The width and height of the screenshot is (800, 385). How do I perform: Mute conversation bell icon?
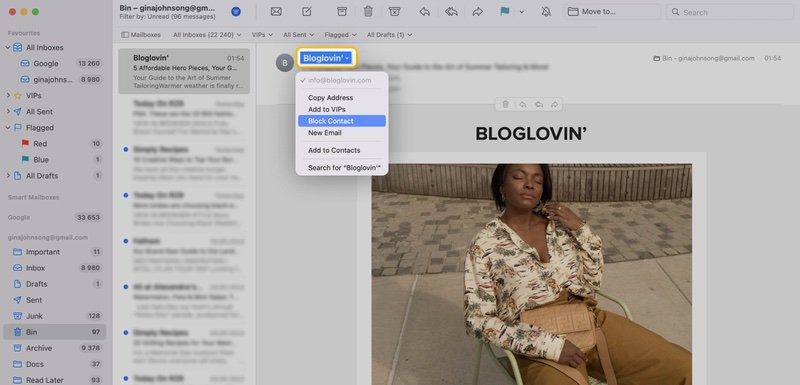point(546,11)
